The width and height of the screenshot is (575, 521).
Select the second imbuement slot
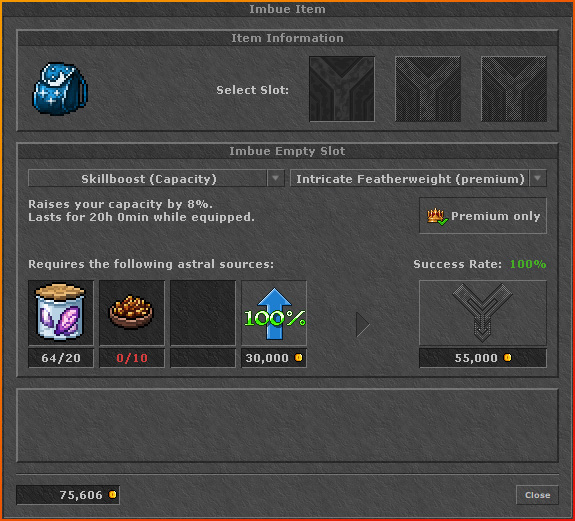click(428, 89)
